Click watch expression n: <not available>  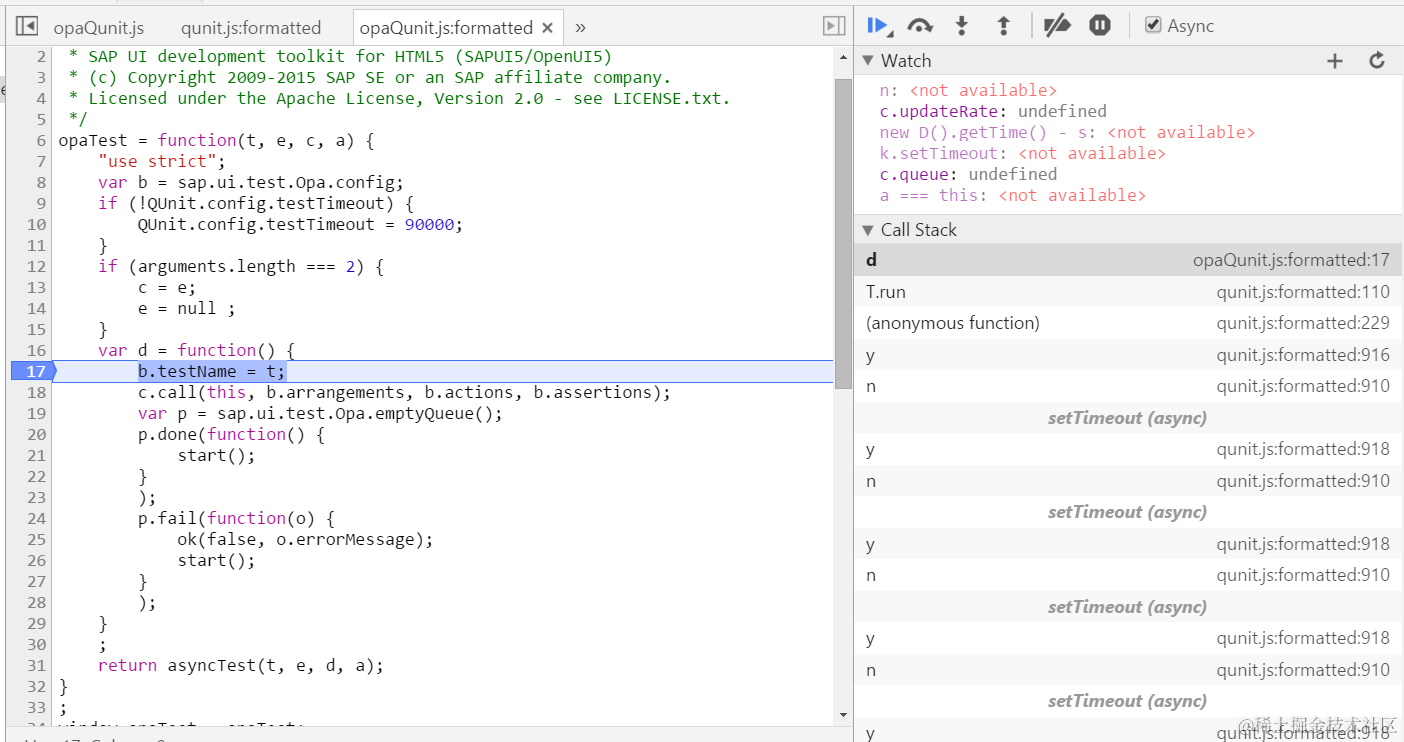click(968, 90)
